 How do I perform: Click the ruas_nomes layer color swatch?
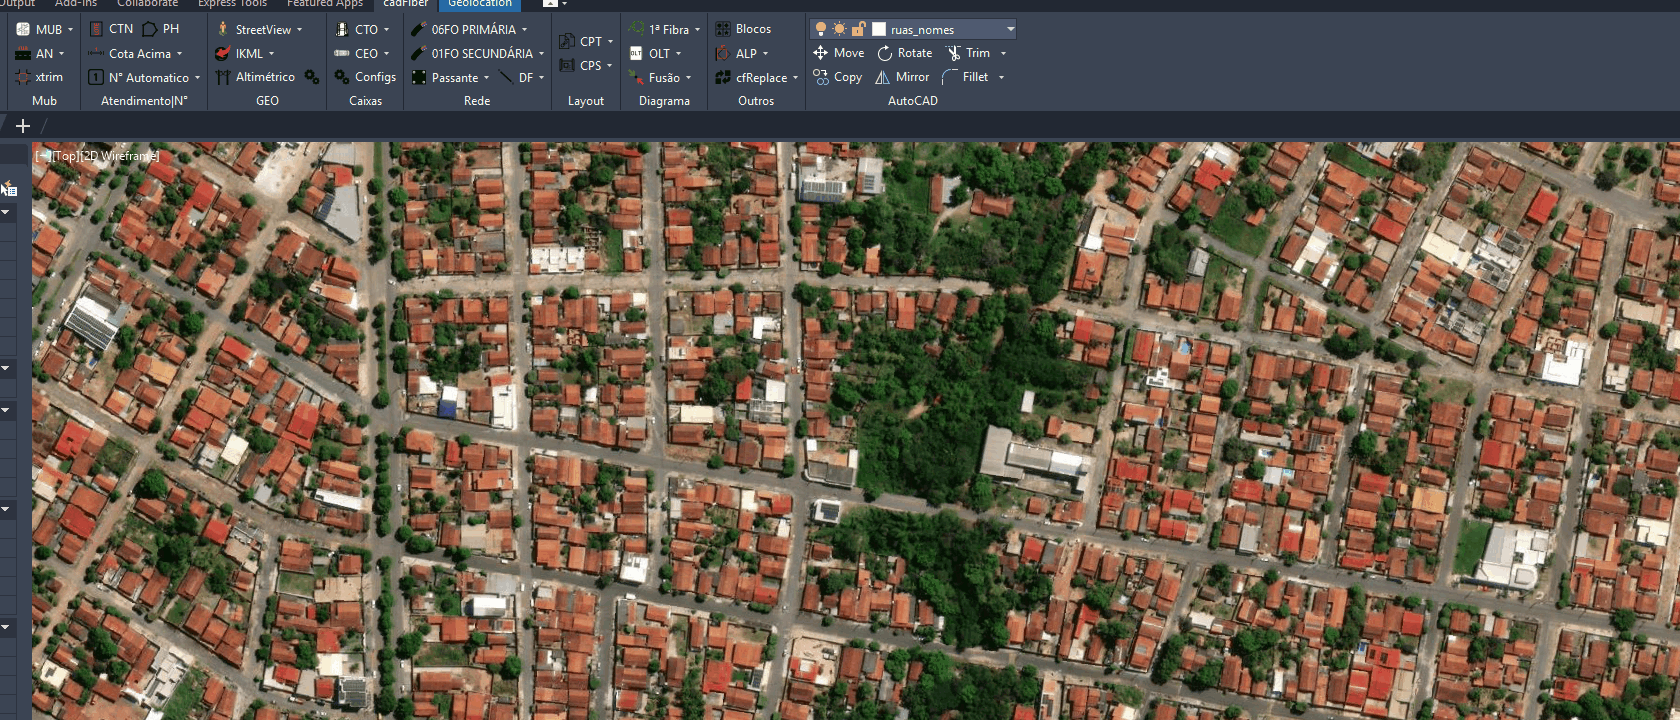click(879, 29)
